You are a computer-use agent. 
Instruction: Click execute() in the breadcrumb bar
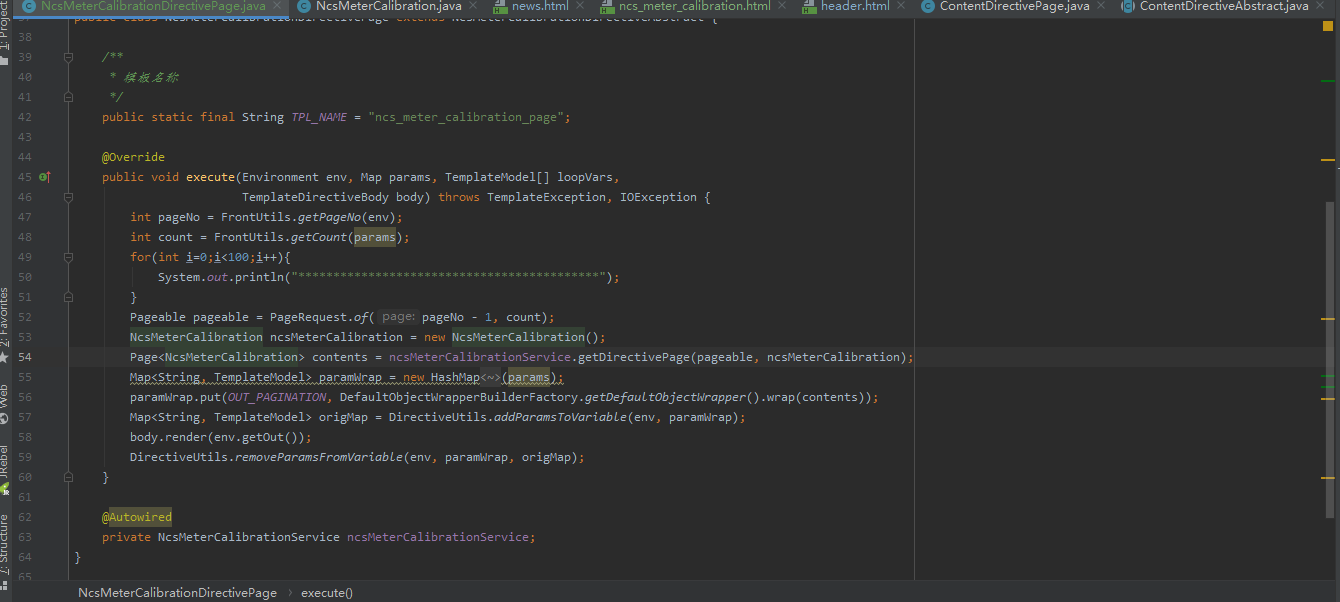pos(327,593)
